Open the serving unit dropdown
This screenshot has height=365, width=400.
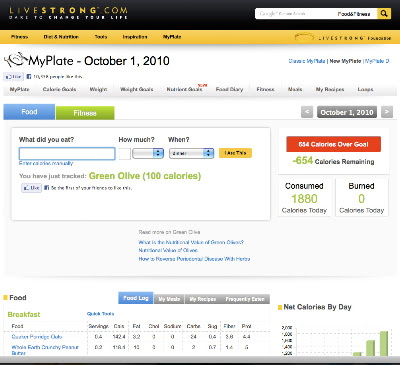(x=148, y=153)
